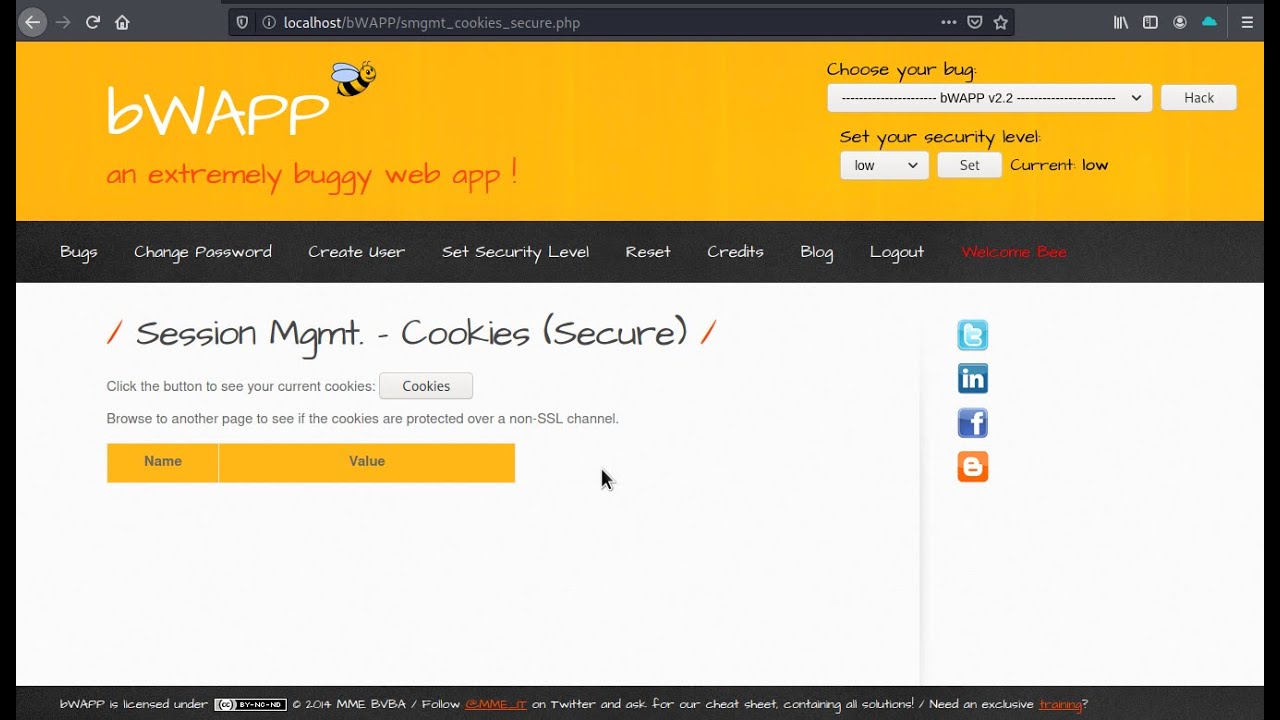Viewport: 1280px width, 720px height.
Task: Click the bWAPP title text
Action: click(x=217, y=109)
